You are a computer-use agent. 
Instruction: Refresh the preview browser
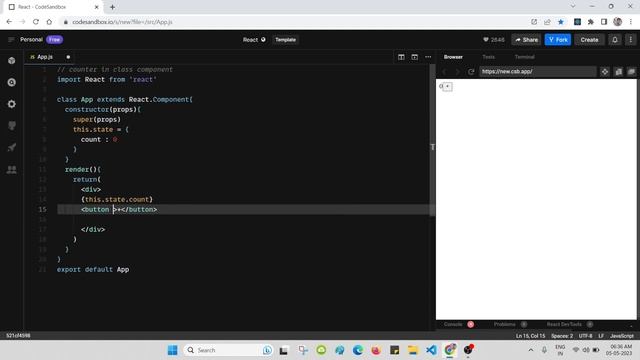pos(471,72)
